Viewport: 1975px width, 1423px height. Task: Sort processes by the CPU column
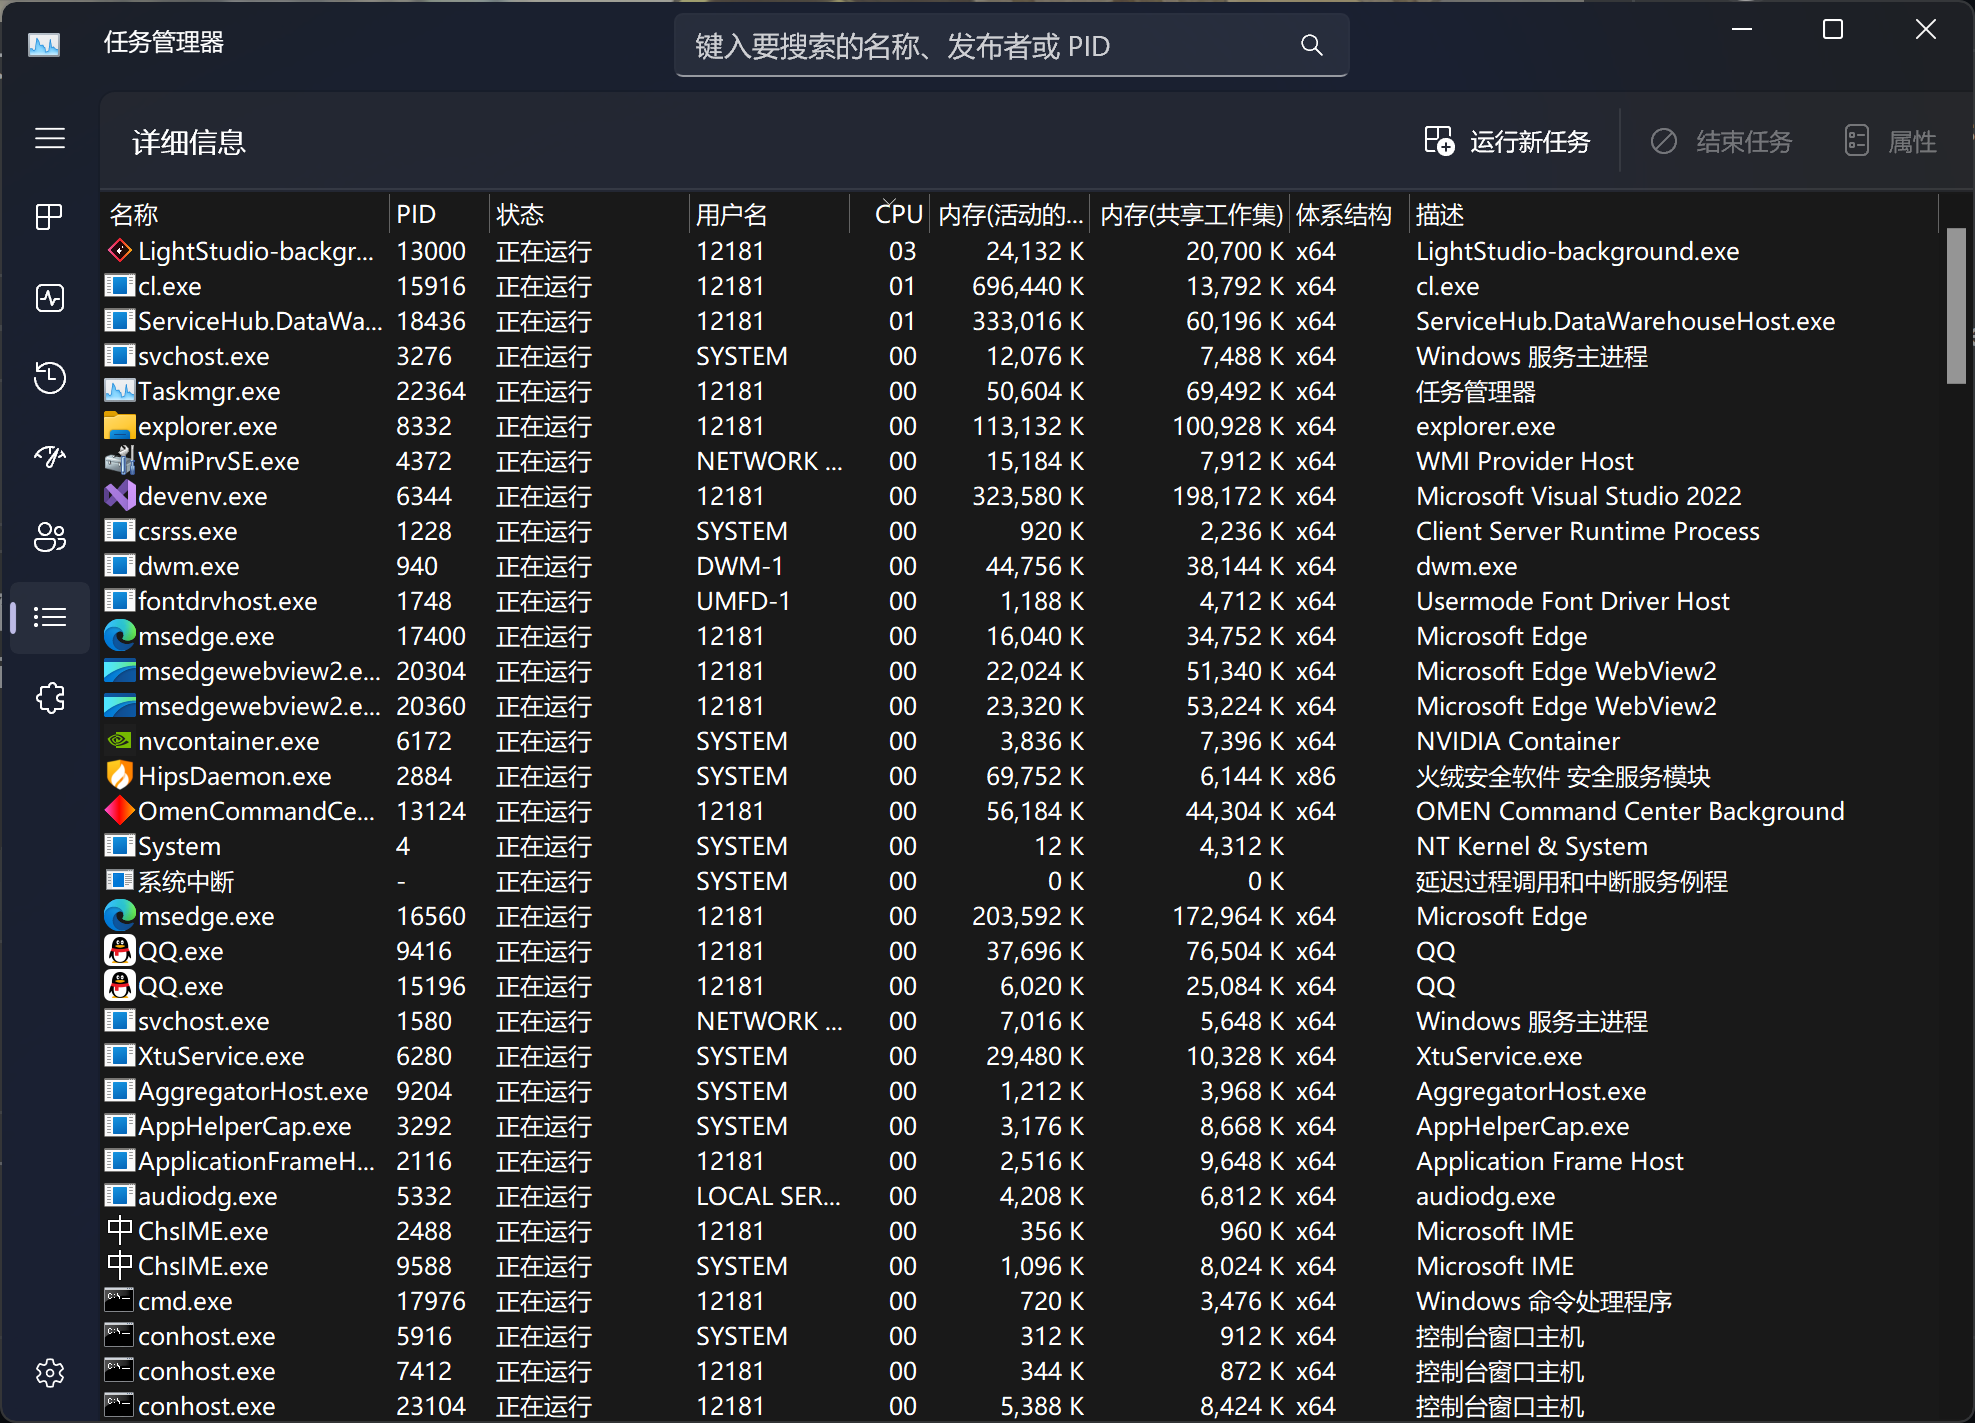tap(896, 213)
